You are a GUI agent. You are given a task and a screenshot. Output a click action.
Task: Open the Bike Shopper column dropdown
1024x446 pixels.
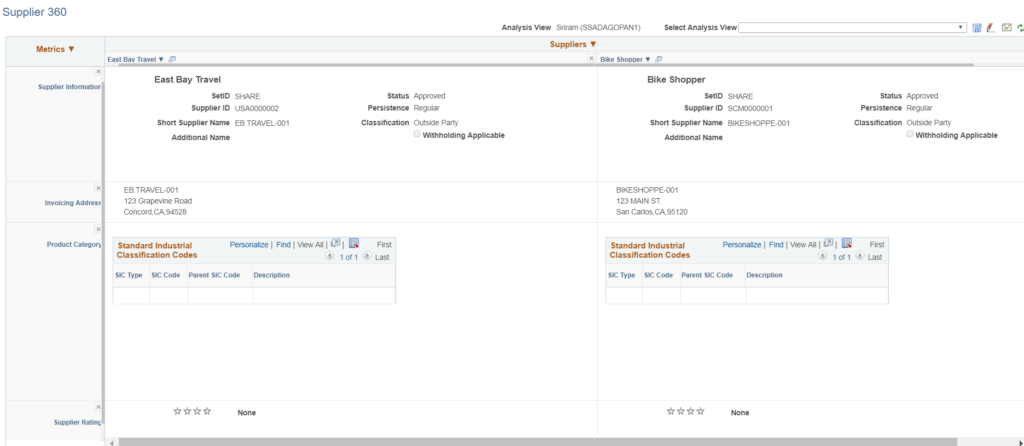click(625, 59)
